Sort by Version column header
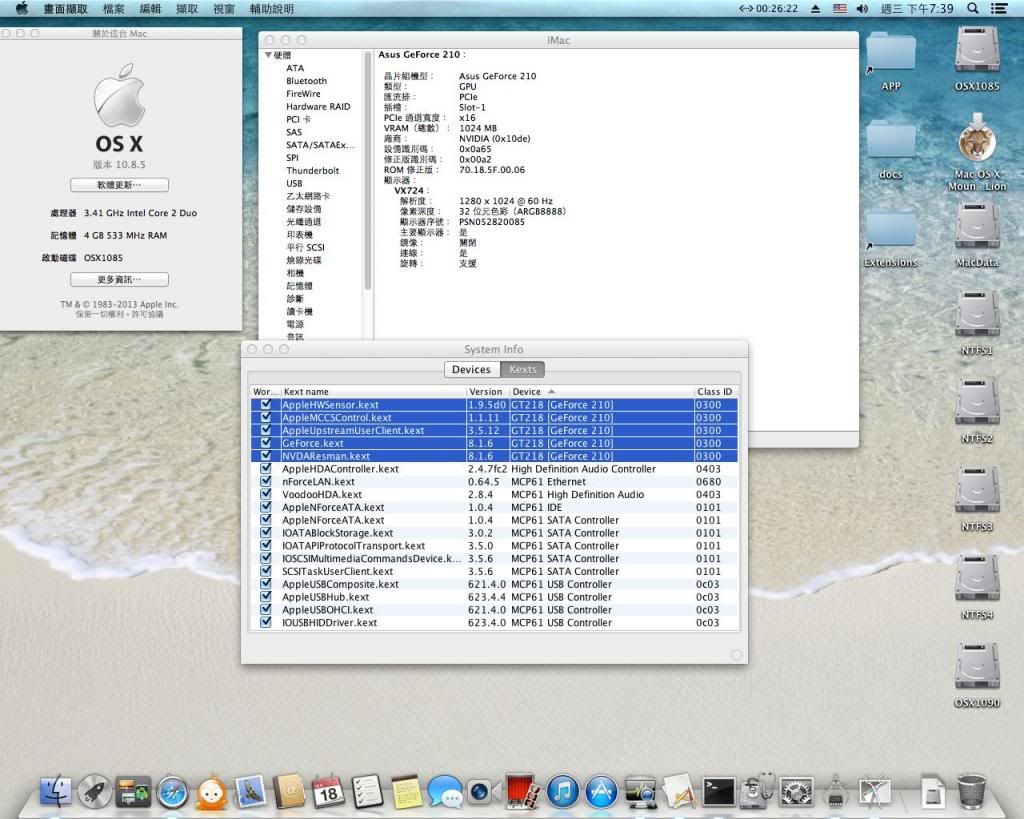Screen dimensions: 1024x819 click(x=487, y=391)
